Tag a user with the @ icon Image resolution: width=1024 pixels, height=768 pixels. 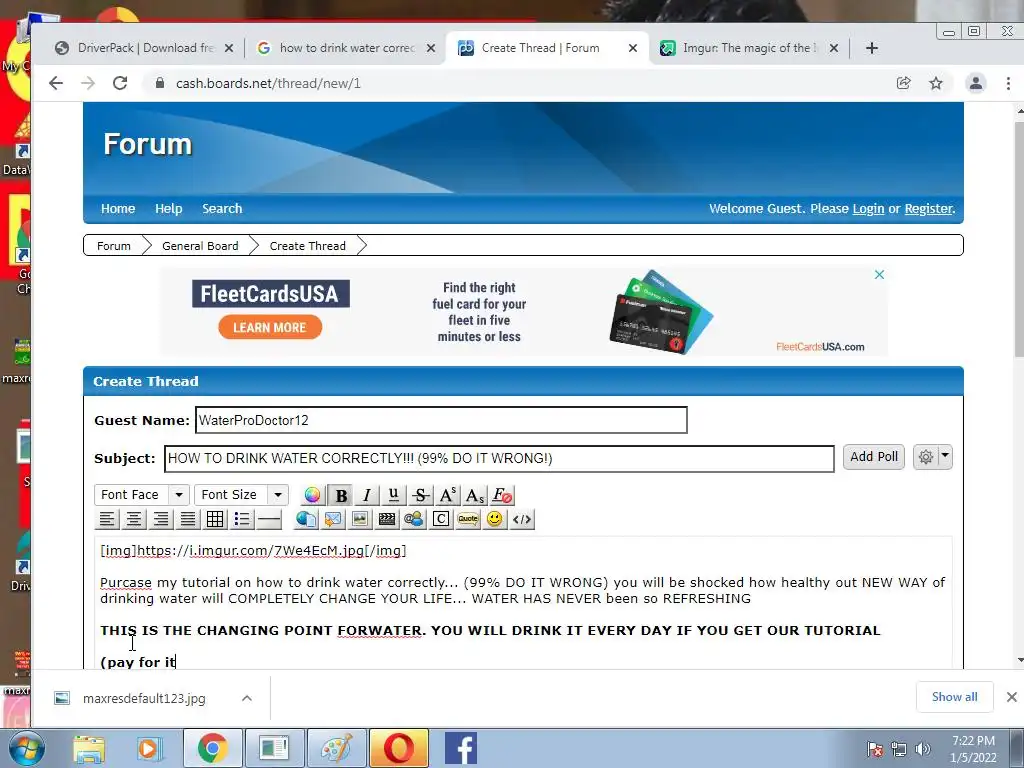point(413,519)
